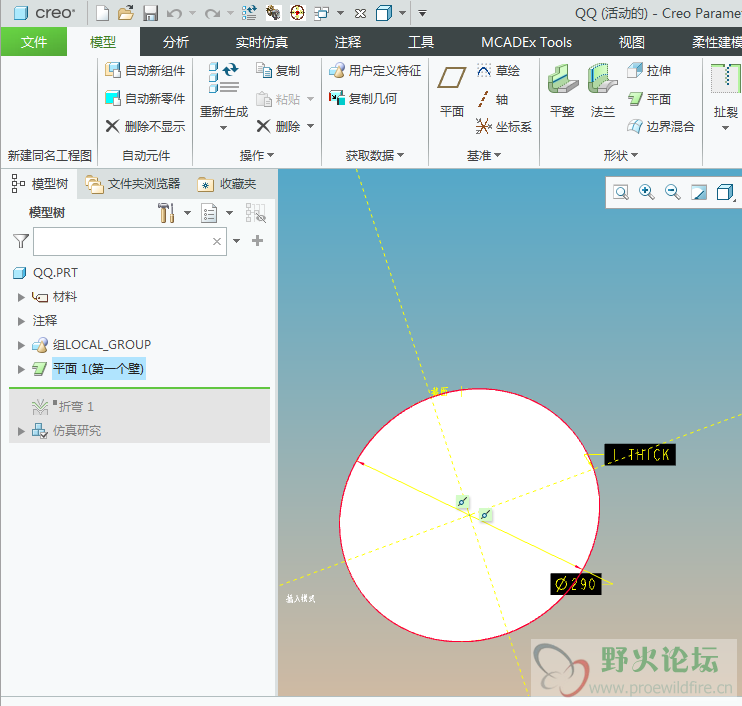This screenshot has height=706, width=742.
Task: Expand the 操作 group dropdown
Action: 256,155
